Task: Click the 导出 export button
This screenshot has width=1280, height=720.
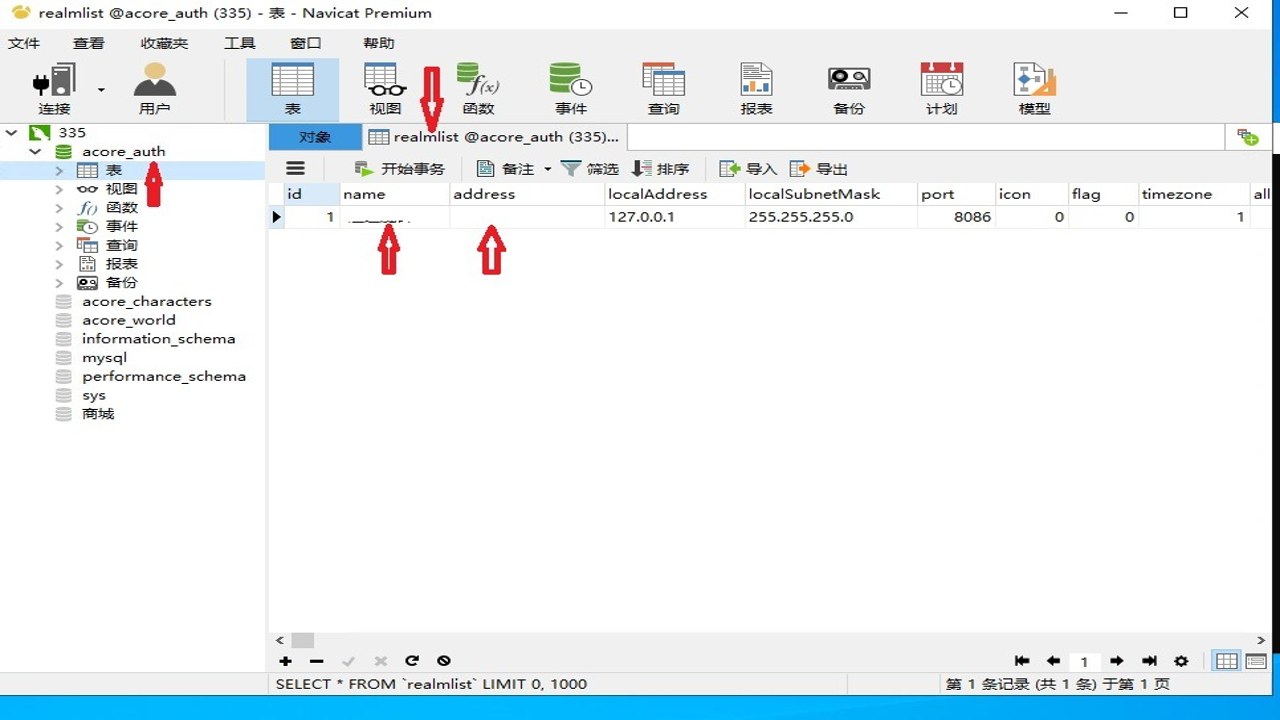Action: click(x=818, y=169)
